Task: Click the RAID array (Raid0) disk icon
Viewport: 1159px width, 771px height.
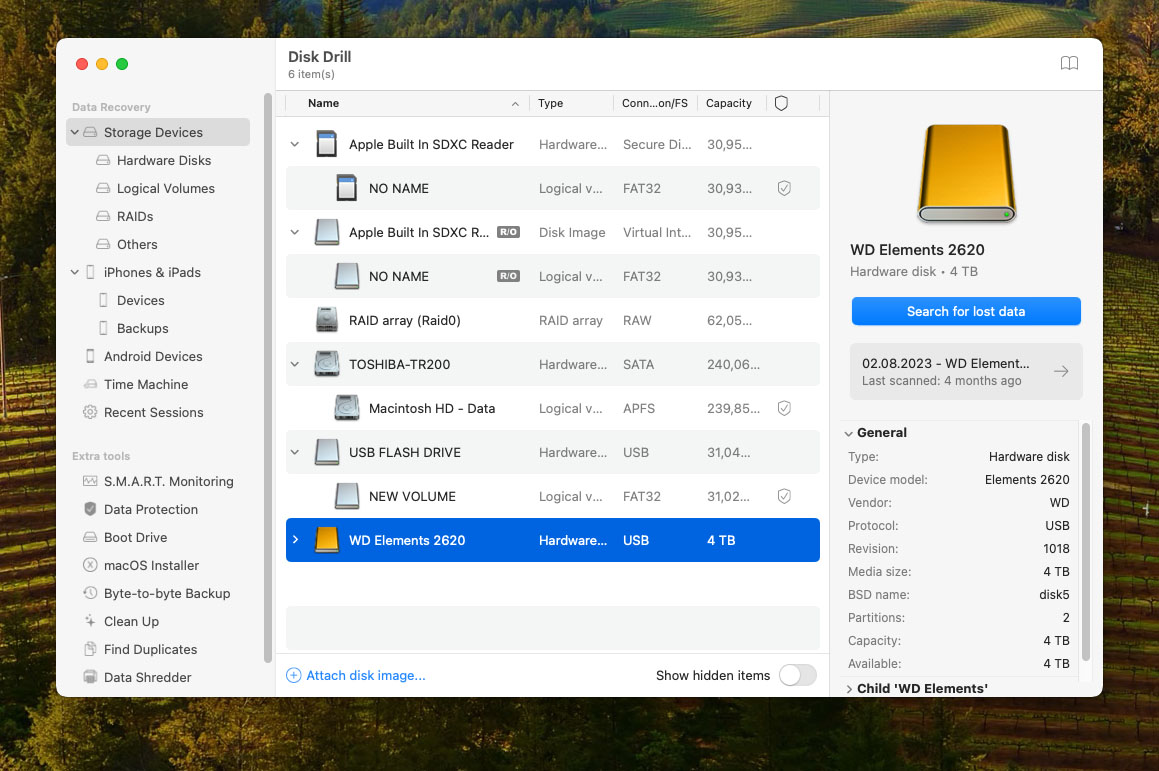Action: point(327,320)
